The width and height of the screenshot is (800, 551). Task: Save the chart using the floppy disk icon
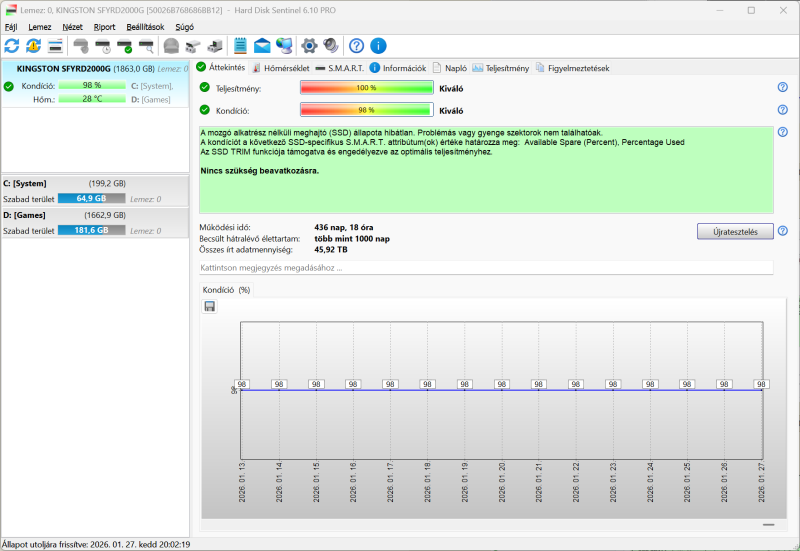pos(210,306)
